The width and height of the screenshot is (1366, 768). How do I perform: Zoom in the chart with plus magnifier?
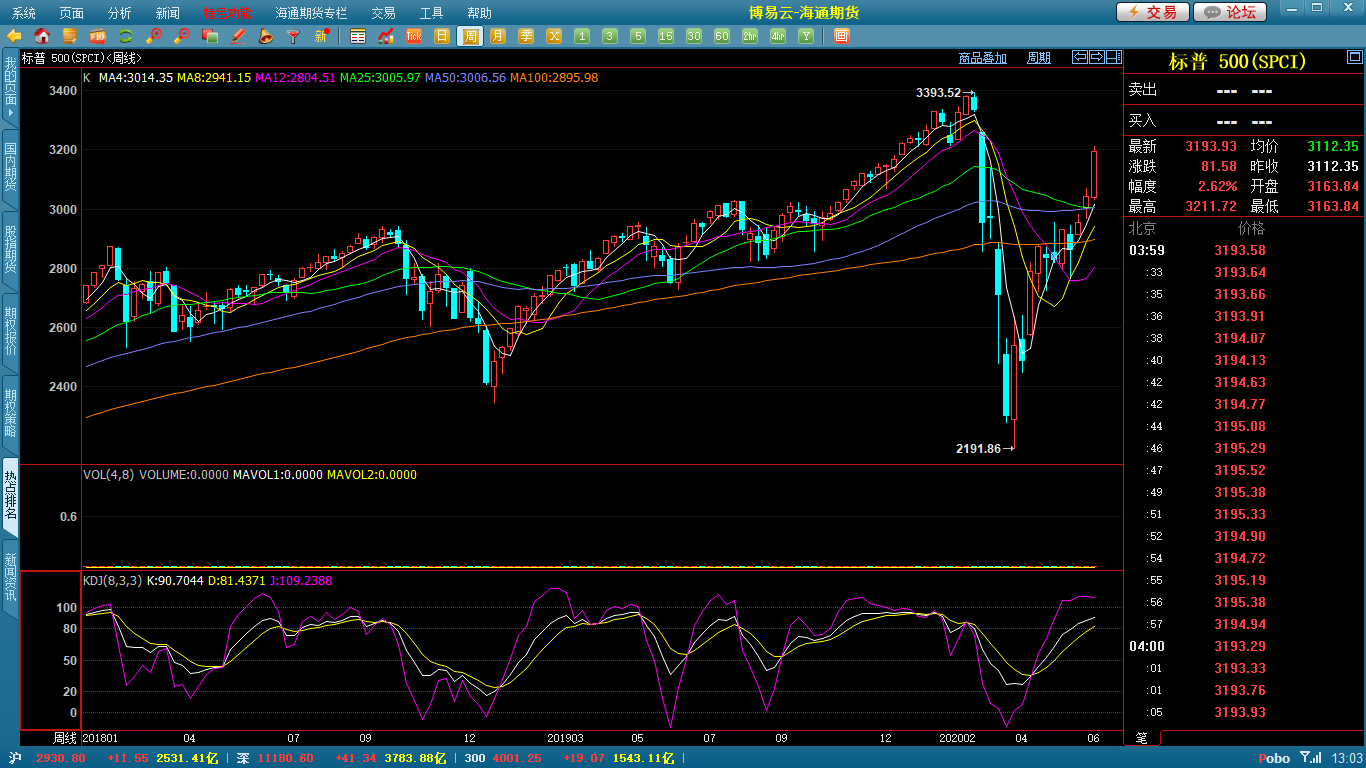click(x=154, y=36)
